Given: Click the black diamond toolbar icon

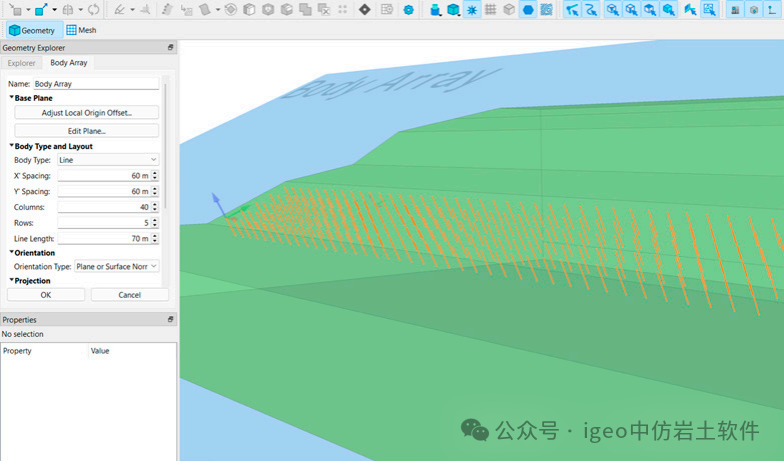Looking at the screenshot, I should point(364,10).
